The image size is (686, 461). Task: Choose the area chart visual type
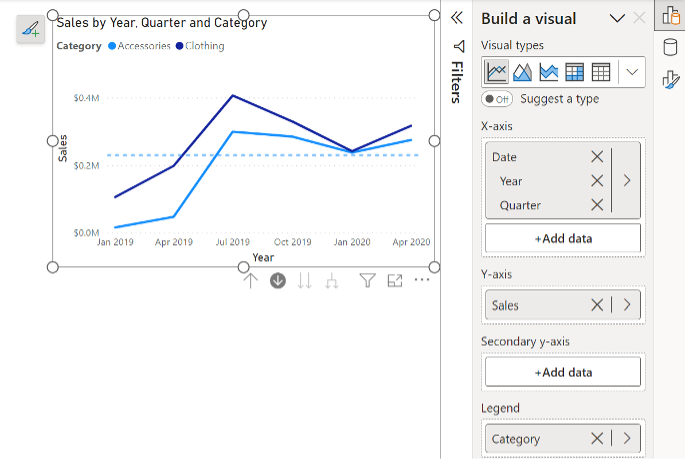click(x=523, y=72)
